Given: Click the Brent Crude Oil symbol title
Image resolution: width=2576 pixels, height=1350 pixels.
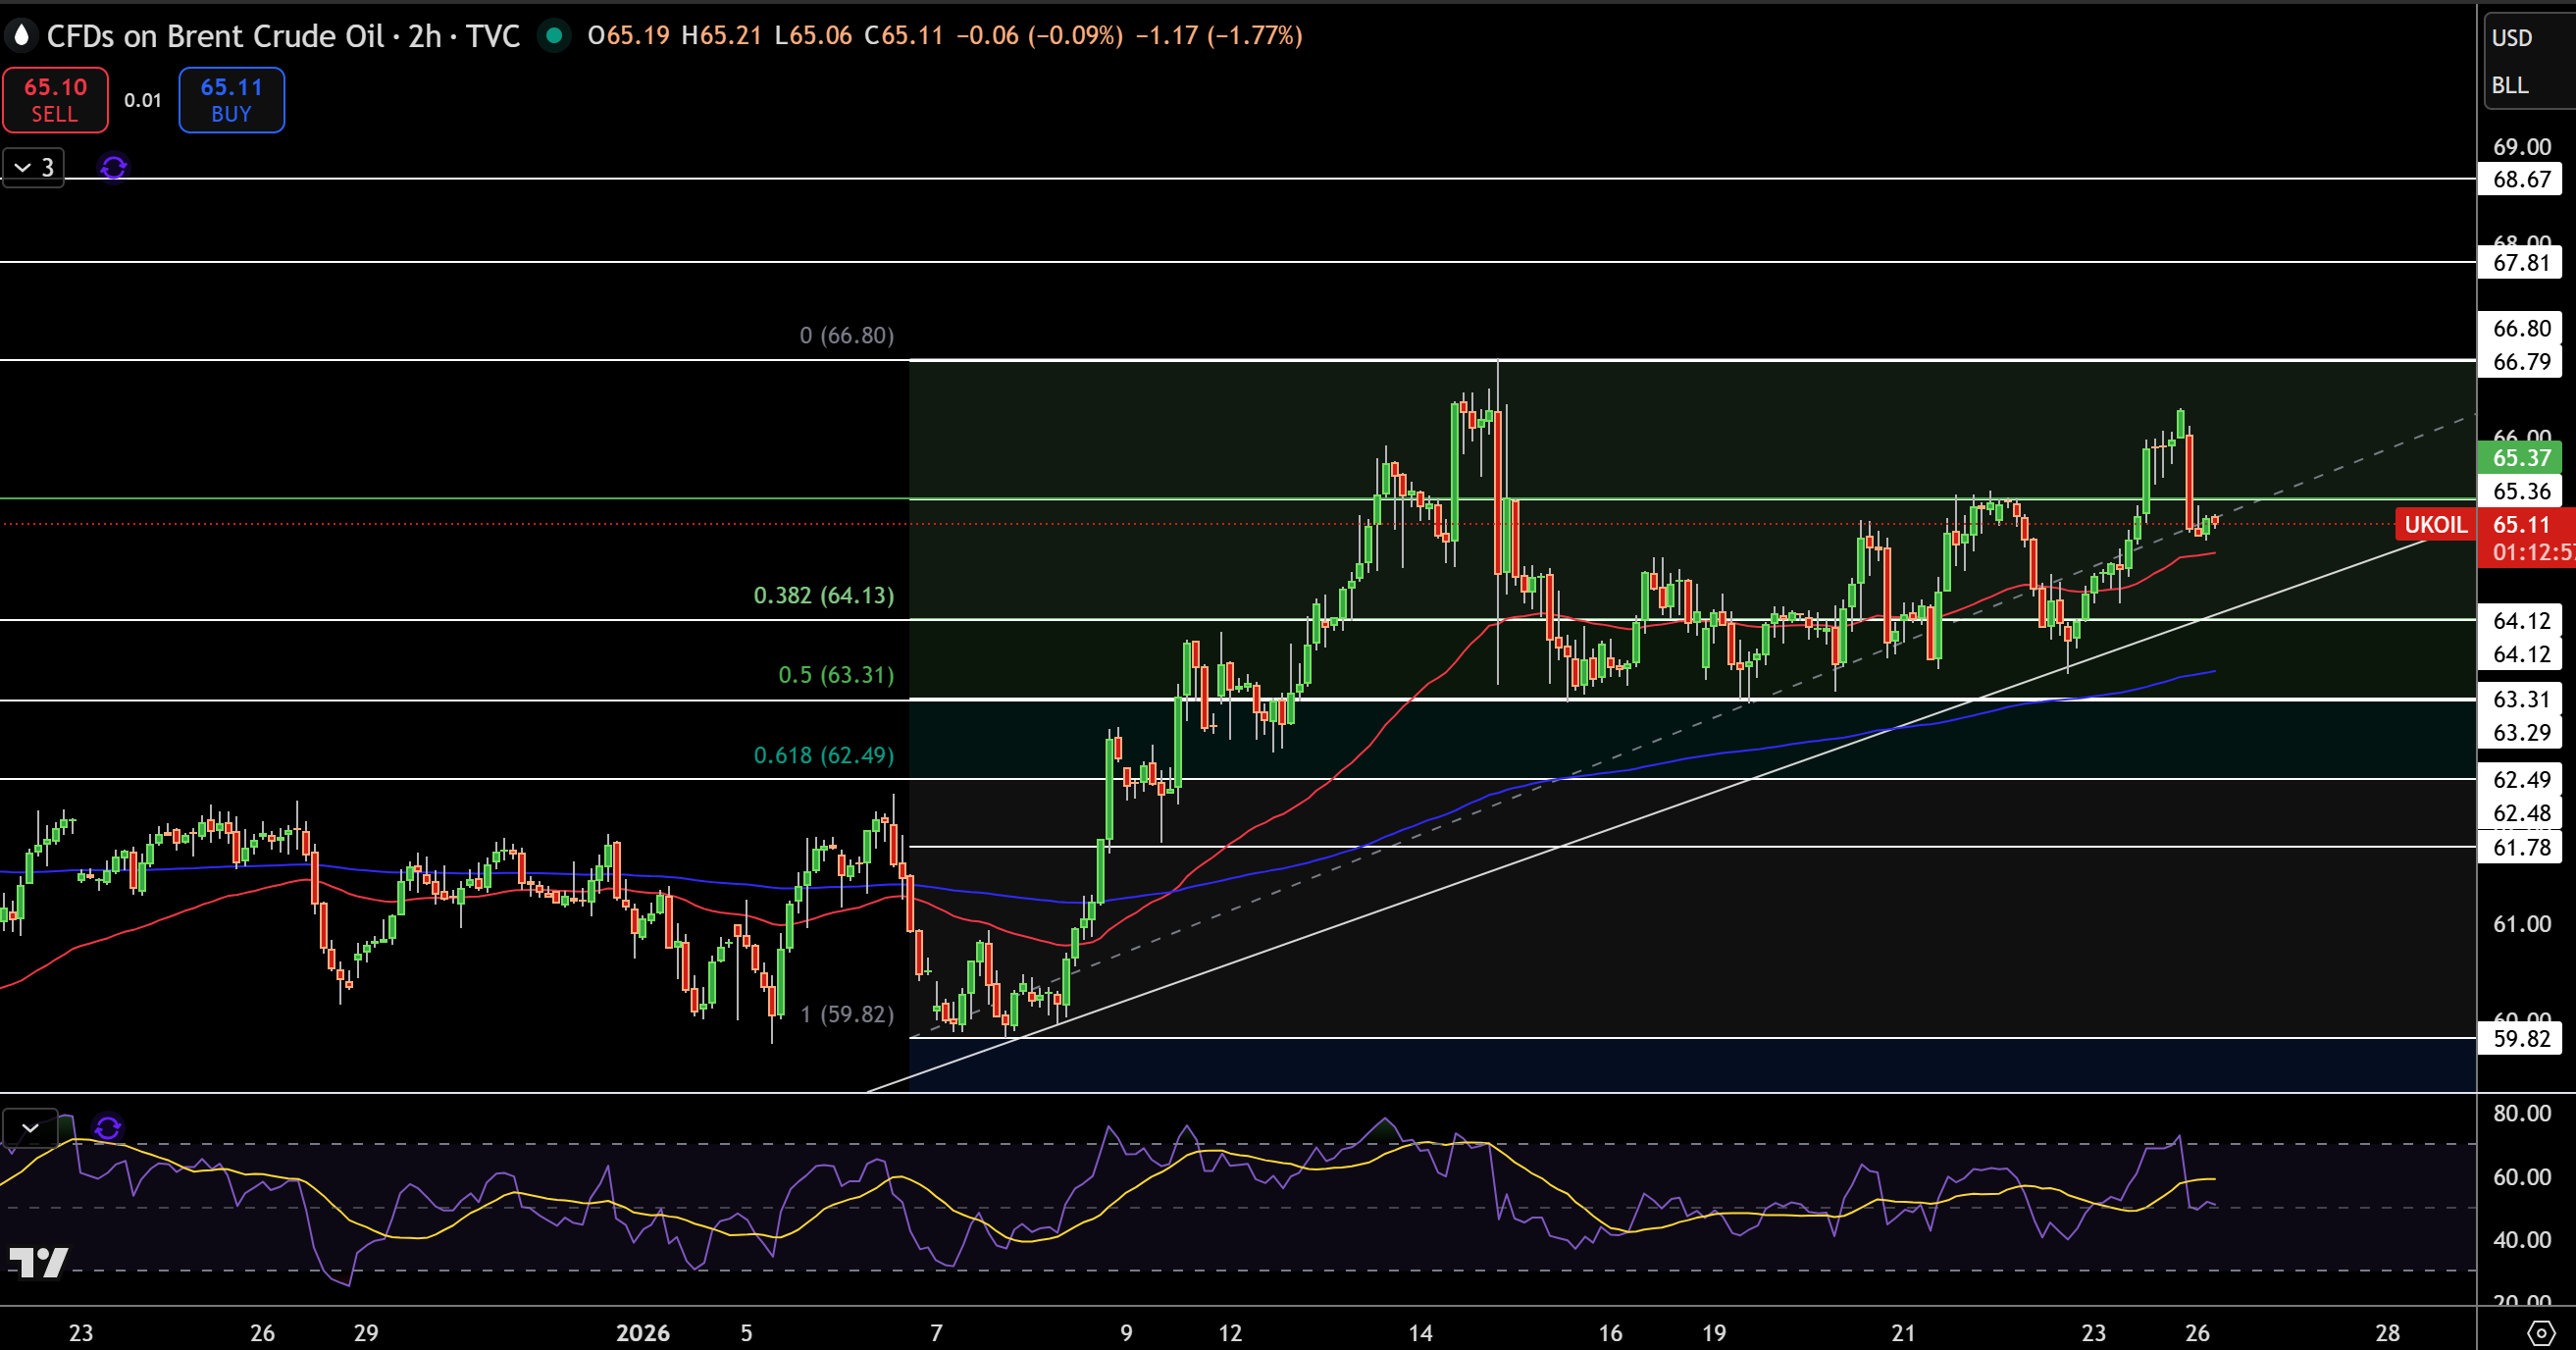Looking at the screenshot, I should [215, 36].
